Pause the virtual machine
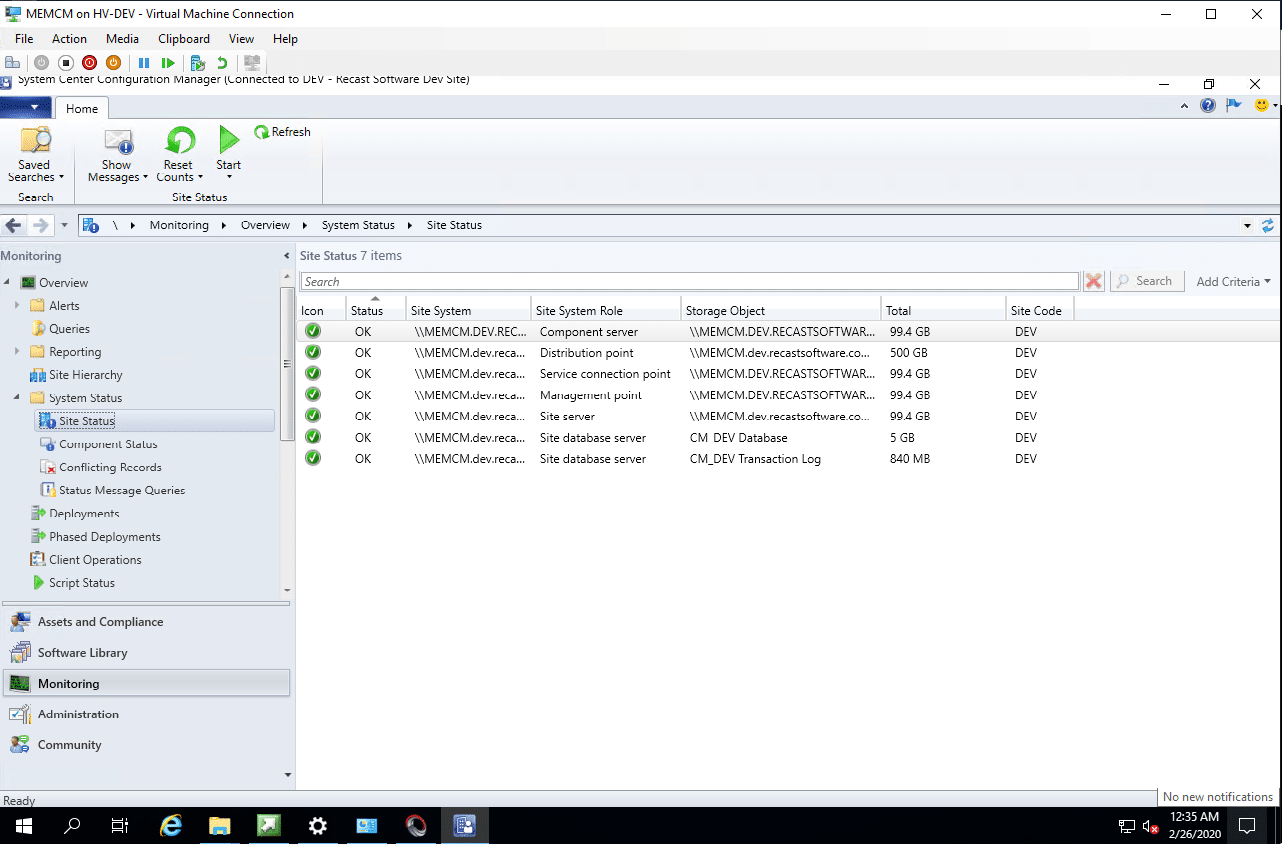The image size is (1282, 844). click(144, 62)
